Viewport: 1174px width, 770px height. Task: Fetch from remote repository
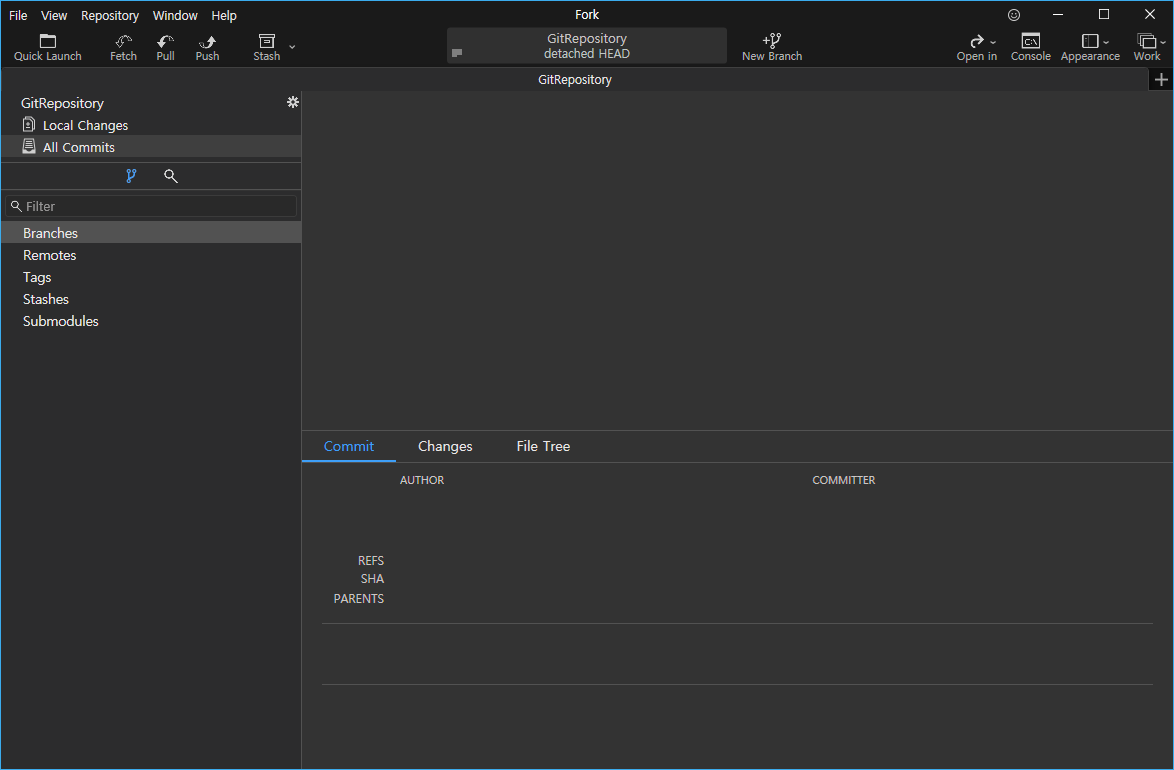coord(124,47)
